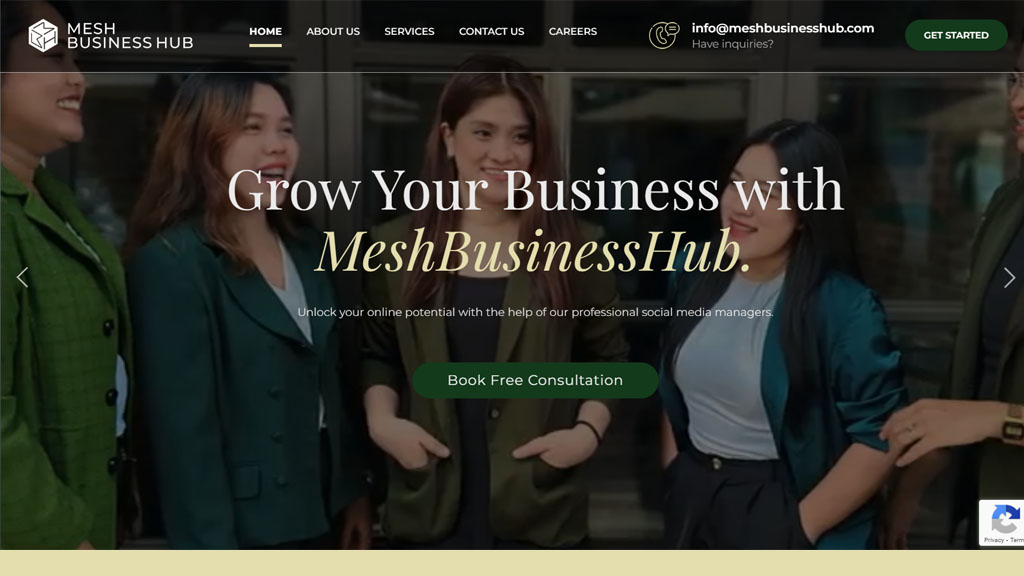Click the Mesh Business Hub cube logo
The width and height of the screenshot is (1024, 576).
pos(43,35)
